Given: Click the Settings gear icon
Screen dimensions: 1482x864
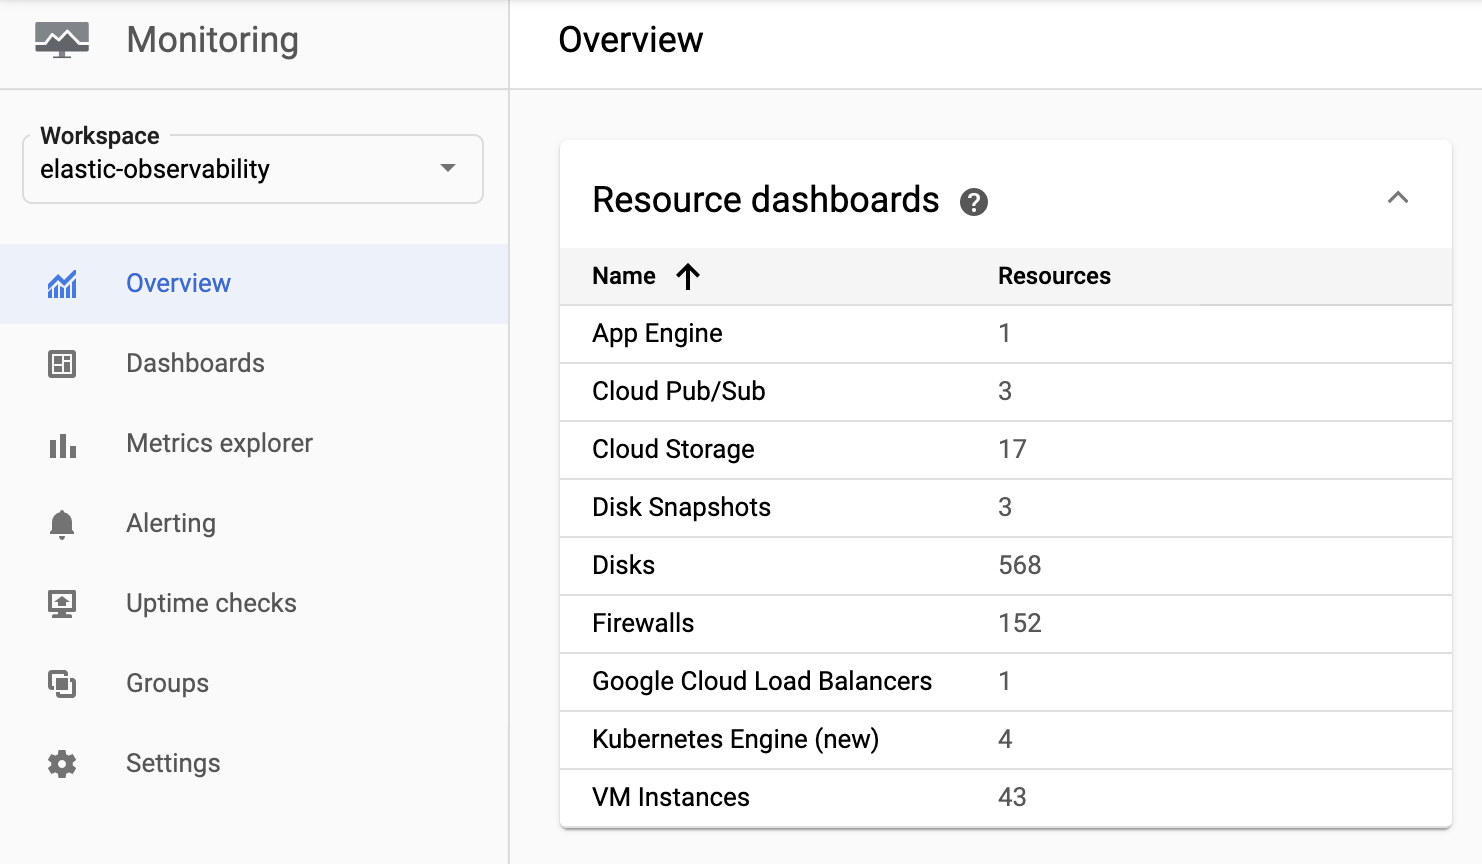Looking at the screenshot, I should click(x=62, y=764).
